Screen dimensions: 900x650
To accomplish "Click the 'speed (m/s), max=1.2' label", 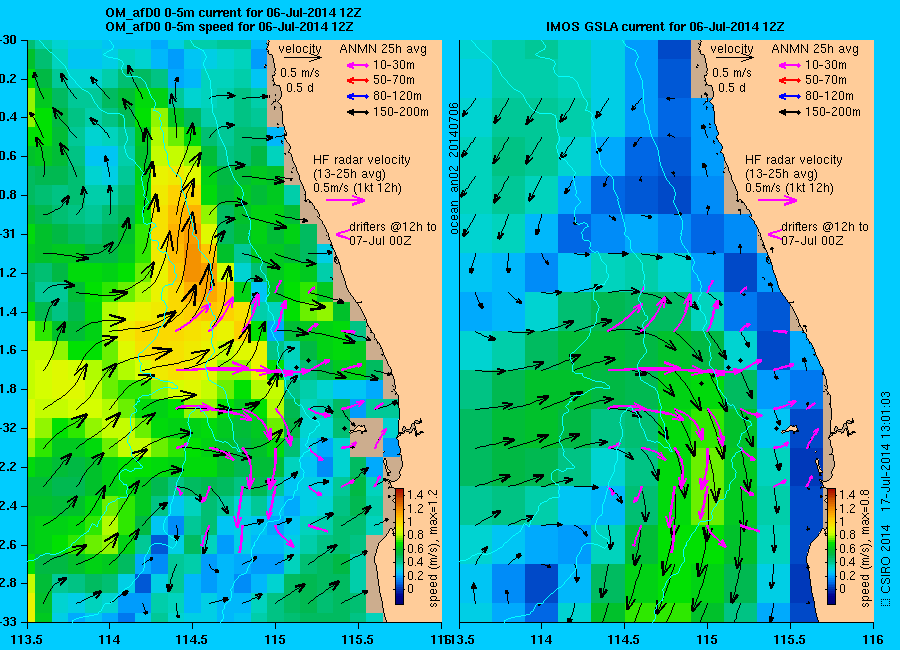I will tap(433, 548).
